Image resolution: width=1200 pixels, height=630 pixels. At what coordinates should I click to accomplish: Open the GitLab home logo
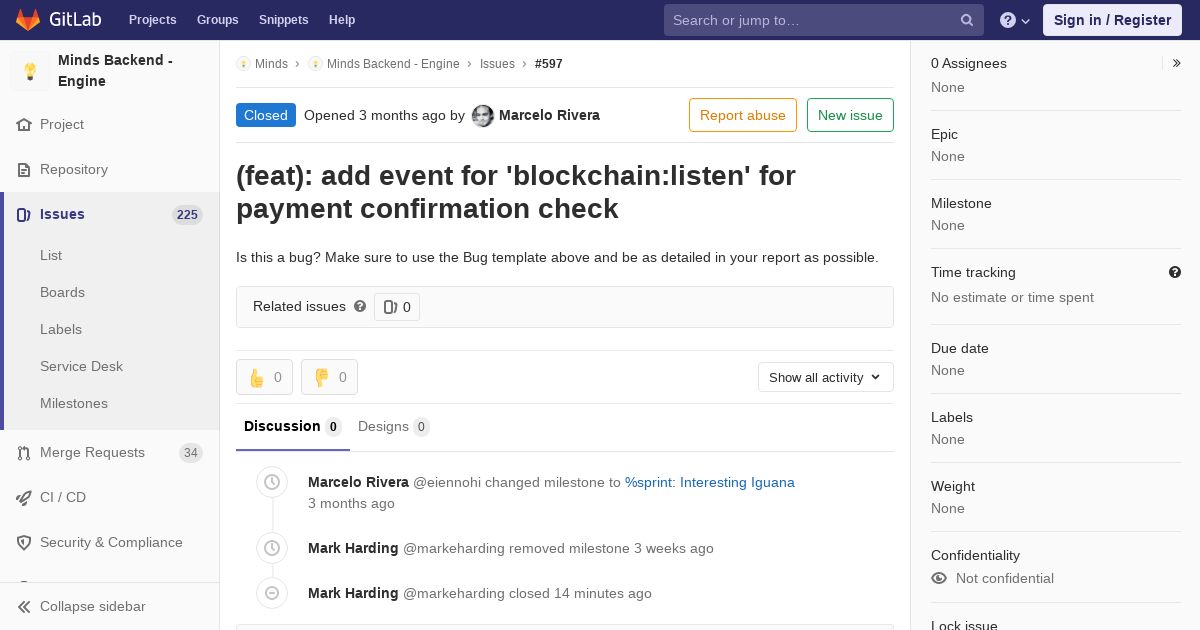(58, 20)
